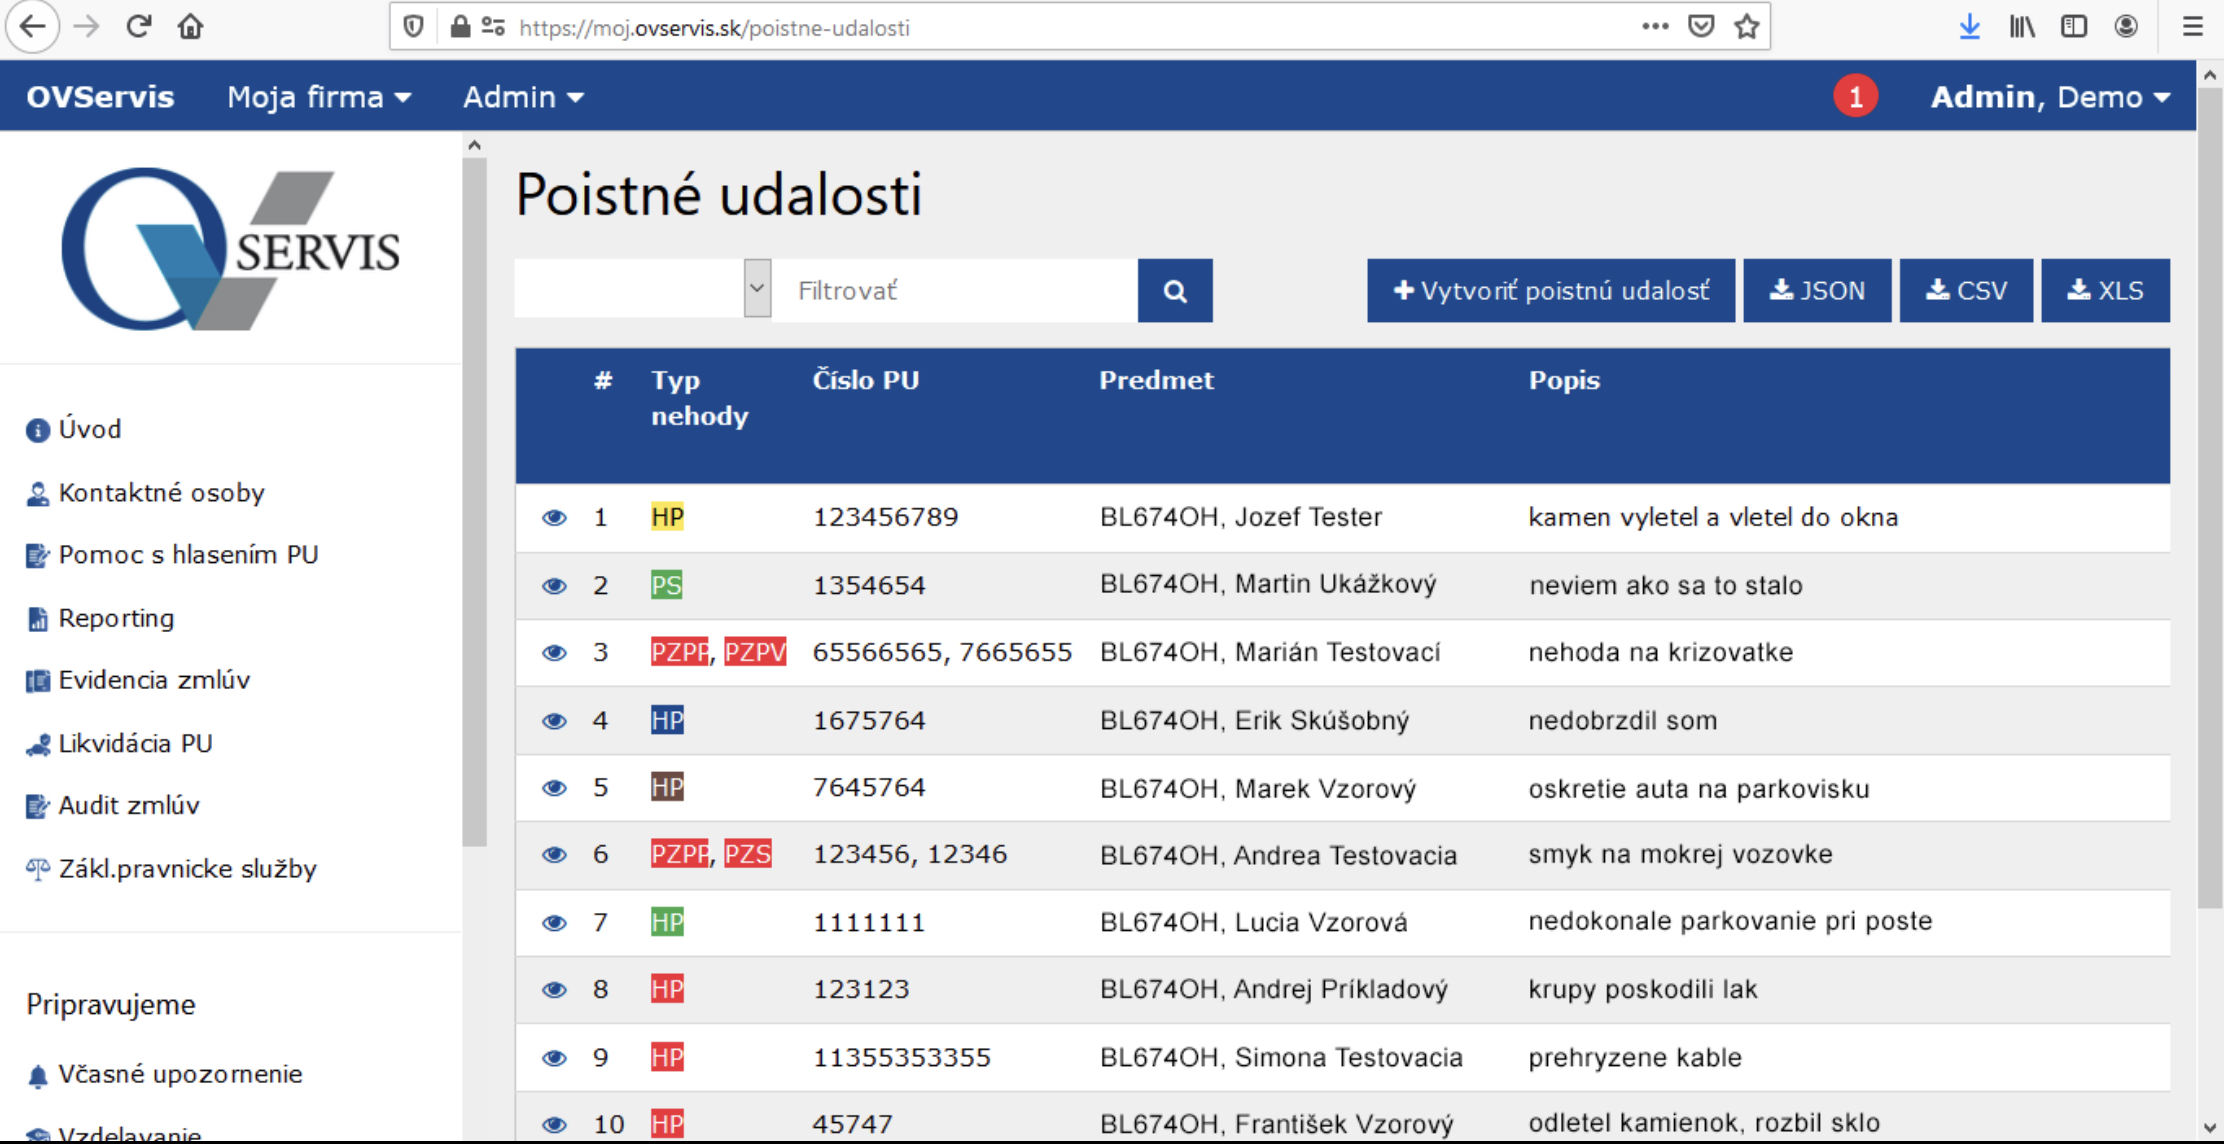Image resolution: width=2224 pixels, height=1144 pixels.
Task: Bookmark this page with the star icon
Action: tap(1747, 27)
